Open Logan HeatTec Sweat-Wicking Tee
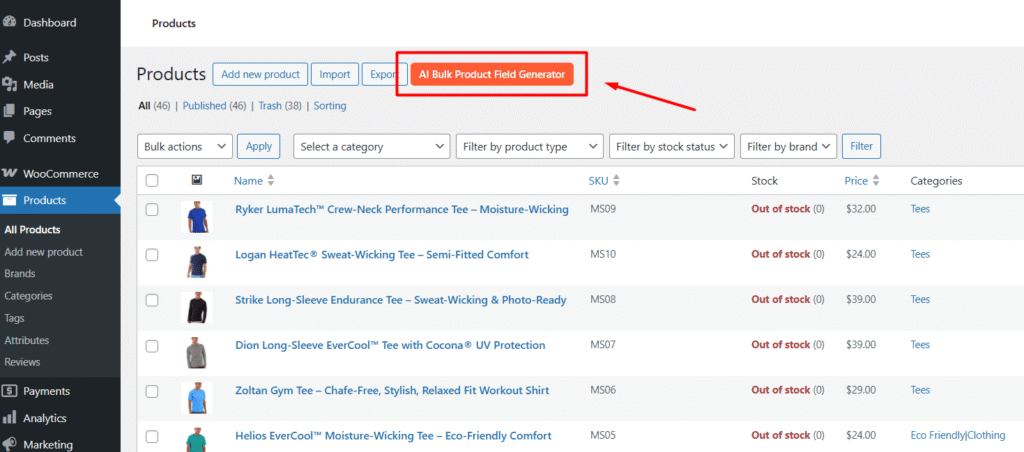Viewport: 1024px width, 452px height. pyautogui.click(x=381, y=255)
